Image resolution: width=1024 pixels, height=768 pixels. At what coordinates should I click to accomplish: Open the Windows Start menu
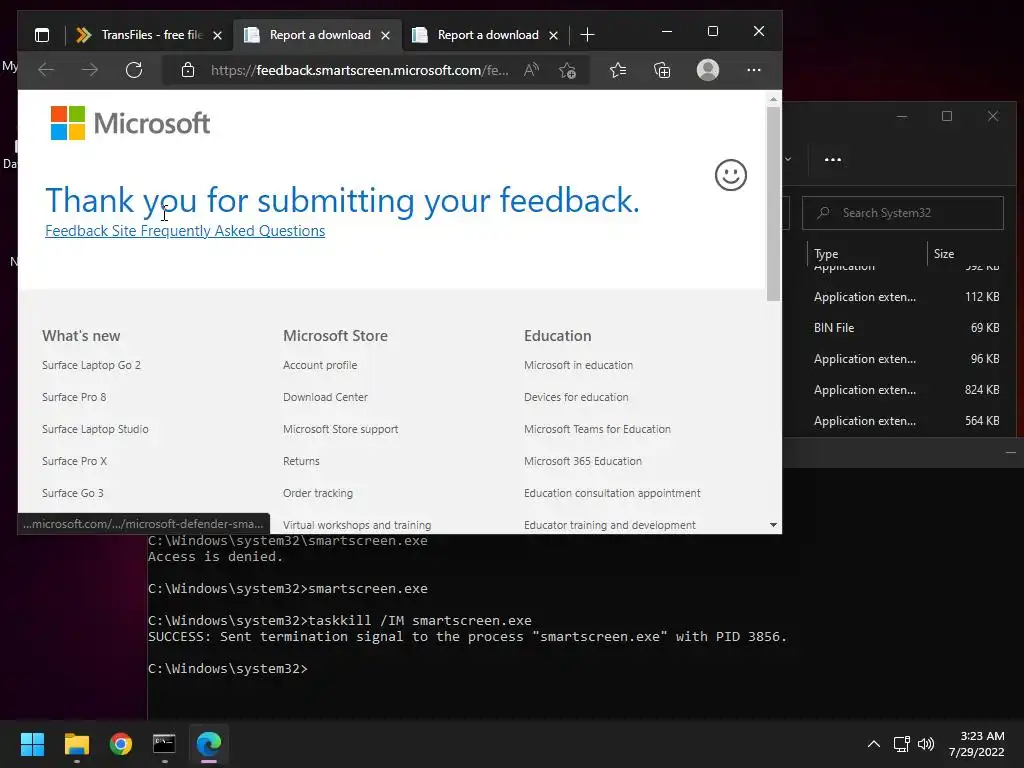point(32,744)
